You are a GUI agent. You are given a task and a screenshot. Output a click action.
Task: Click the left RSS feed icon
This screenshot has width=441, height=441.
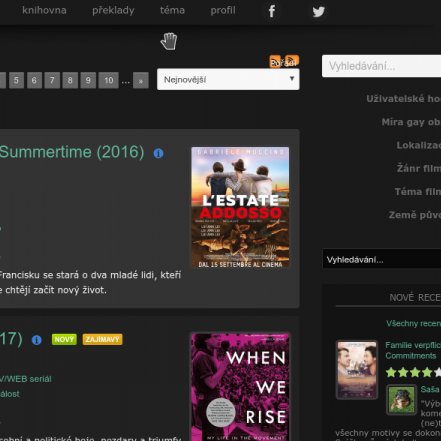pos(275,61)
